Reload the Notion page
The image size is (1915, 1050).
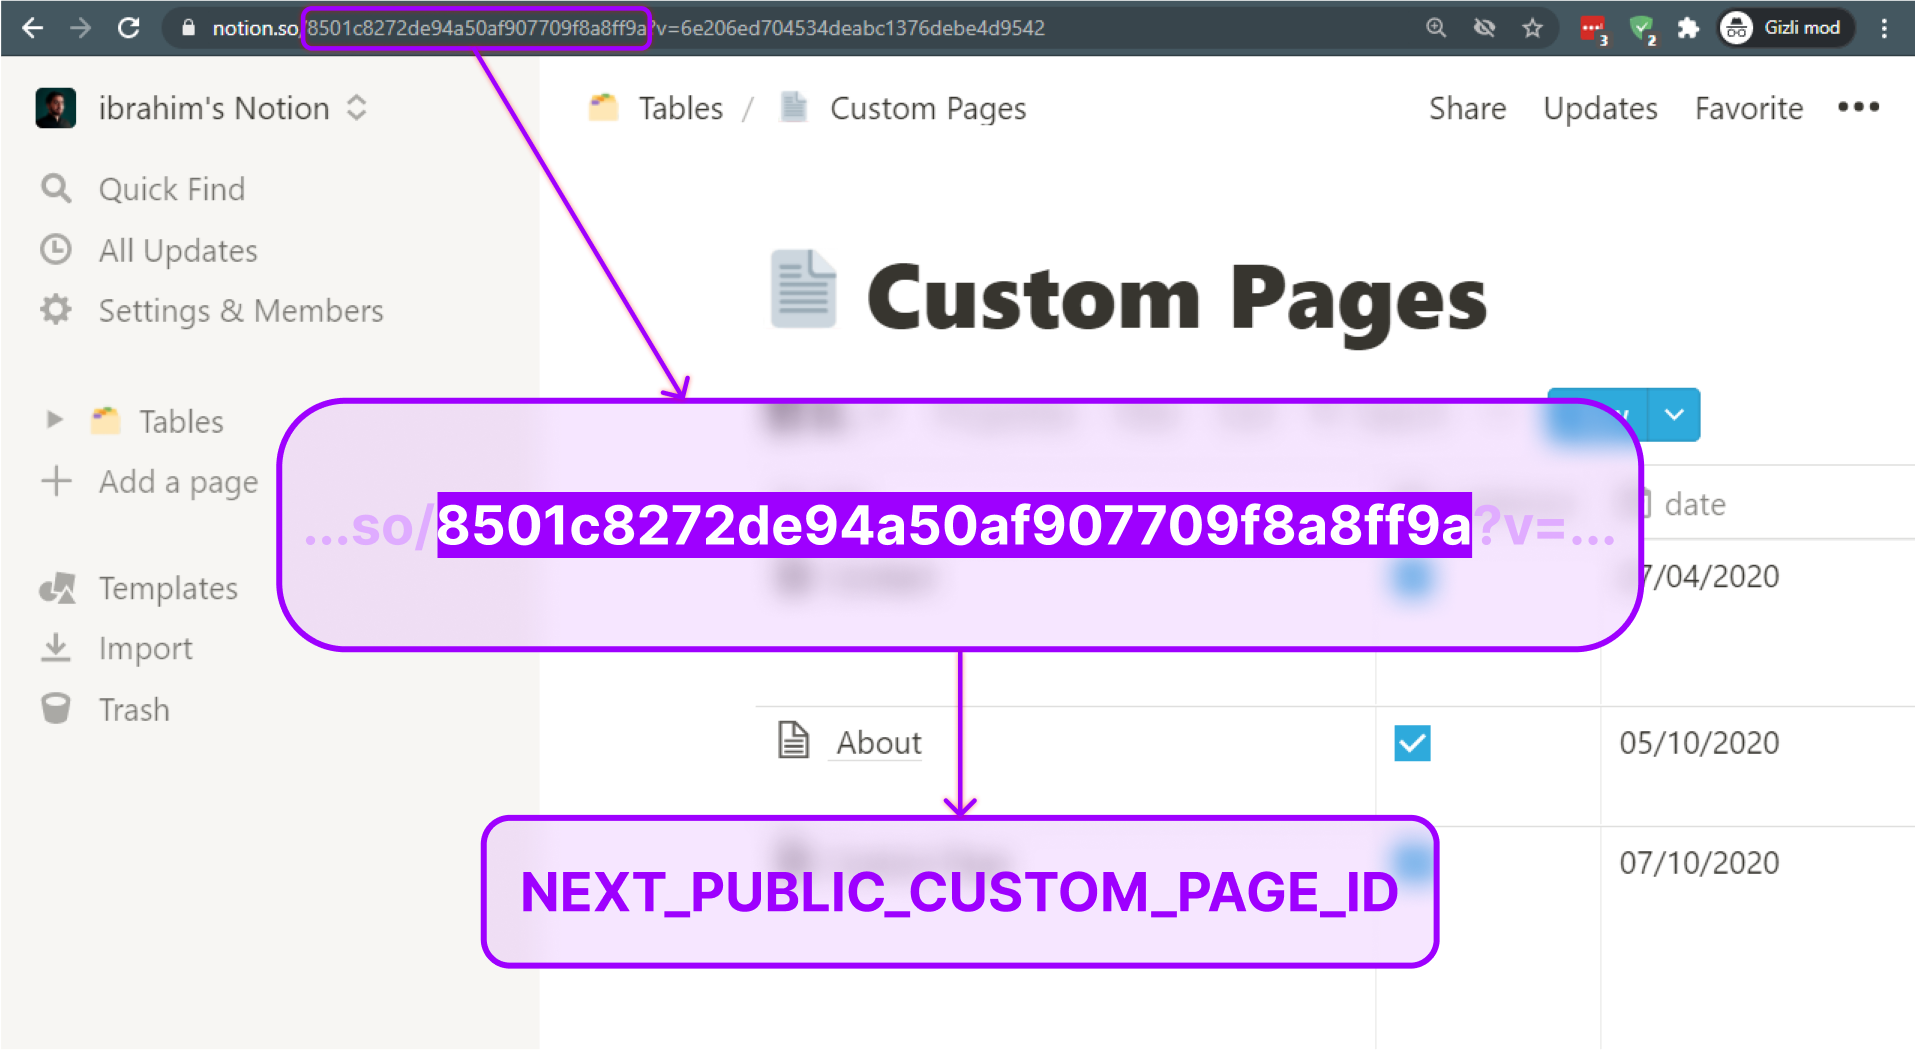[x=129, y=28]
